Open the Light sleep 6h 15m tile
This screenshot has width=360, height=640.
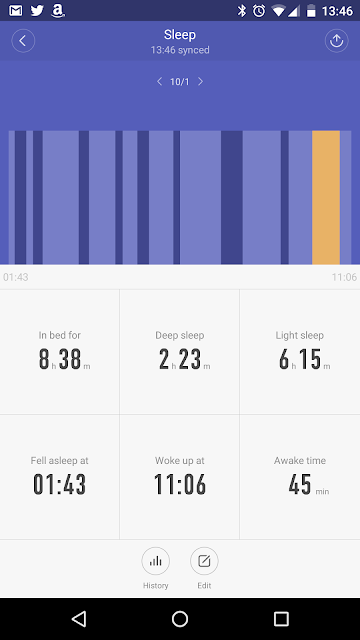click(300, 352)
